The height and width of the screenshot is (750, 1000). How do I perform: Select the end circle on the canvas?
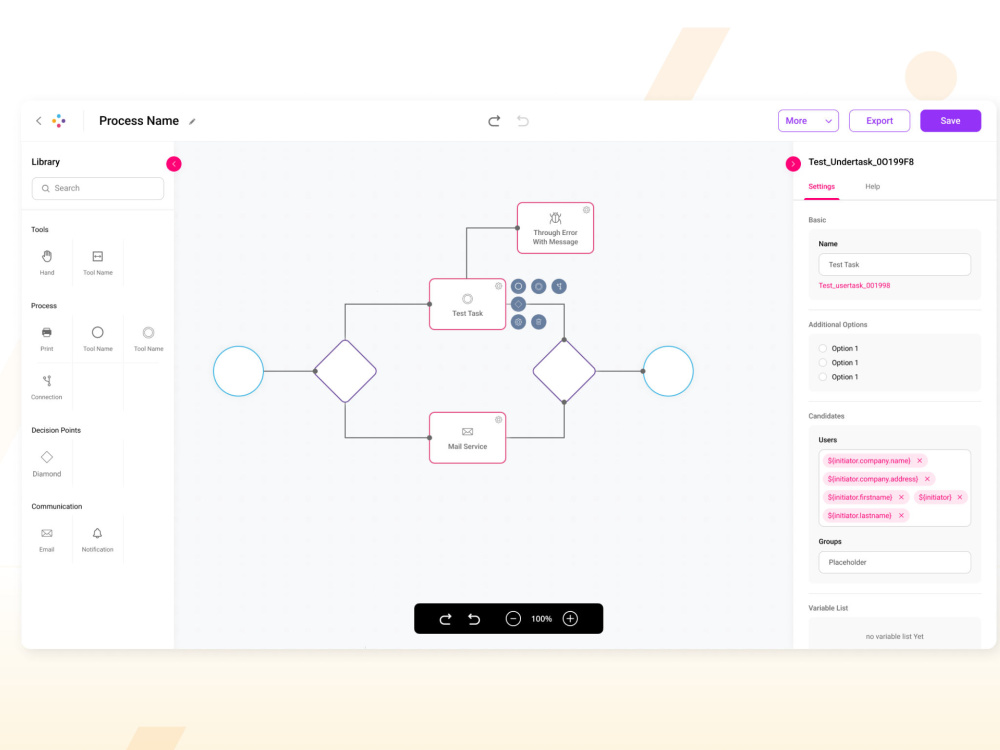point(668,371)
